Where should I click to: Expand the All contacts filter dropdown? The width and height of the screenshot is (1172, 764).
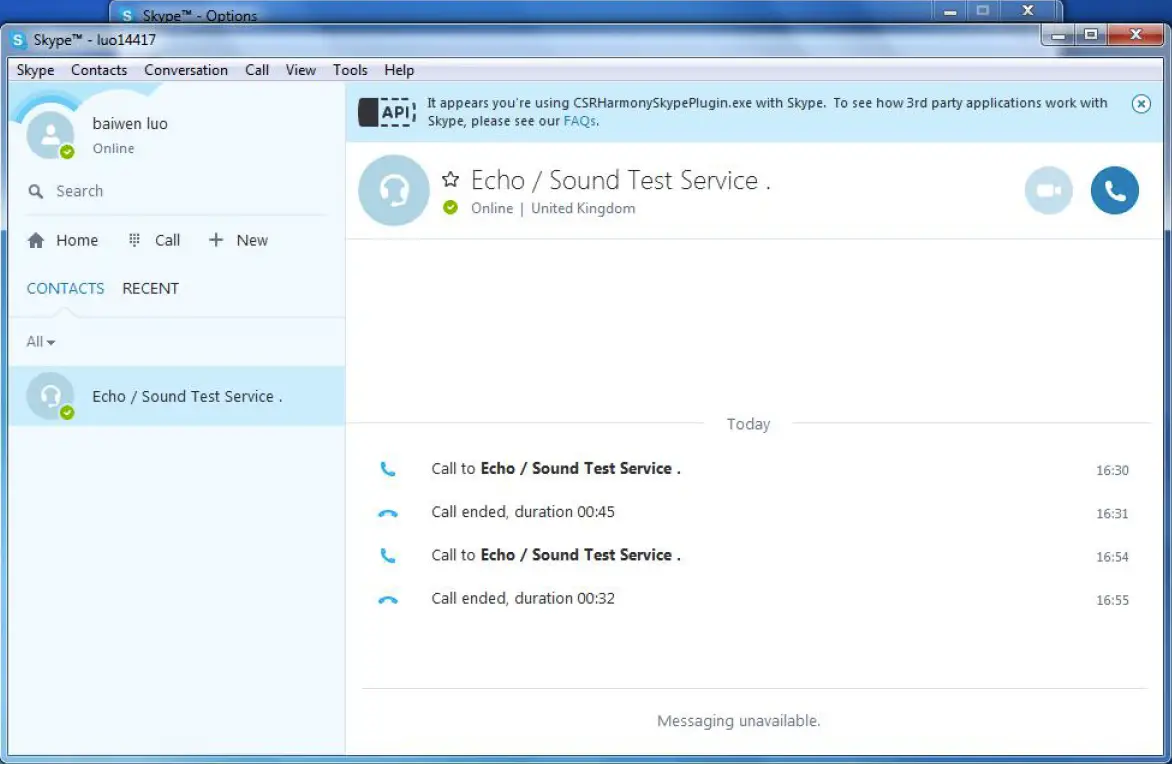[41, 342]
